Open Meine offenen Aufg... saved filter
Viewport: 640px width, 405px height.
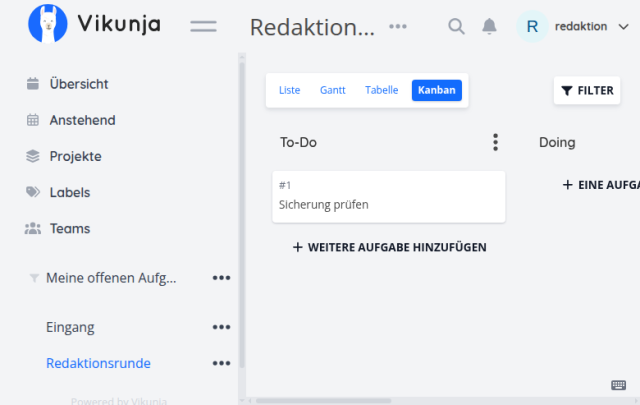tap(111, 278)
